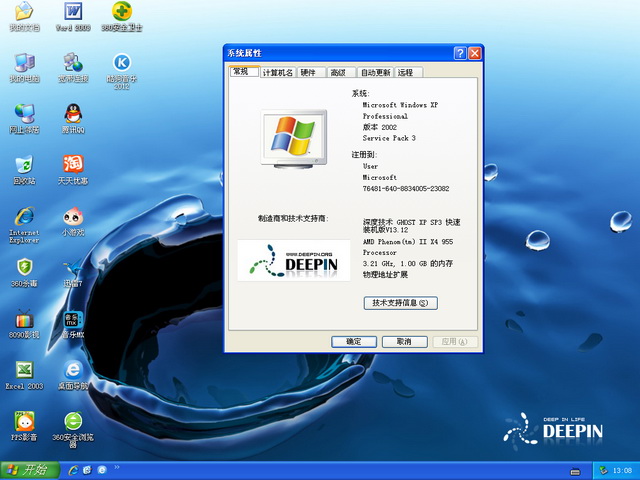Click the 物理地址扩展 text
This screenshot has width=640, height=480.
(x=385, y=275)
